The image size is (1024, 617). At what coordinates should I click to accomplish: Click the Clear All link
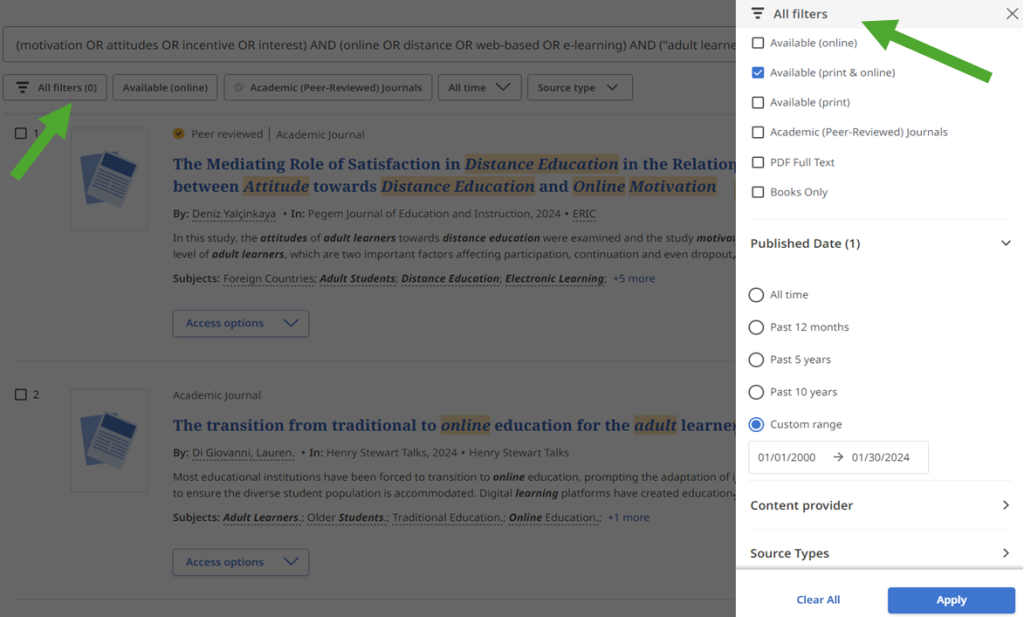[818, 600]
